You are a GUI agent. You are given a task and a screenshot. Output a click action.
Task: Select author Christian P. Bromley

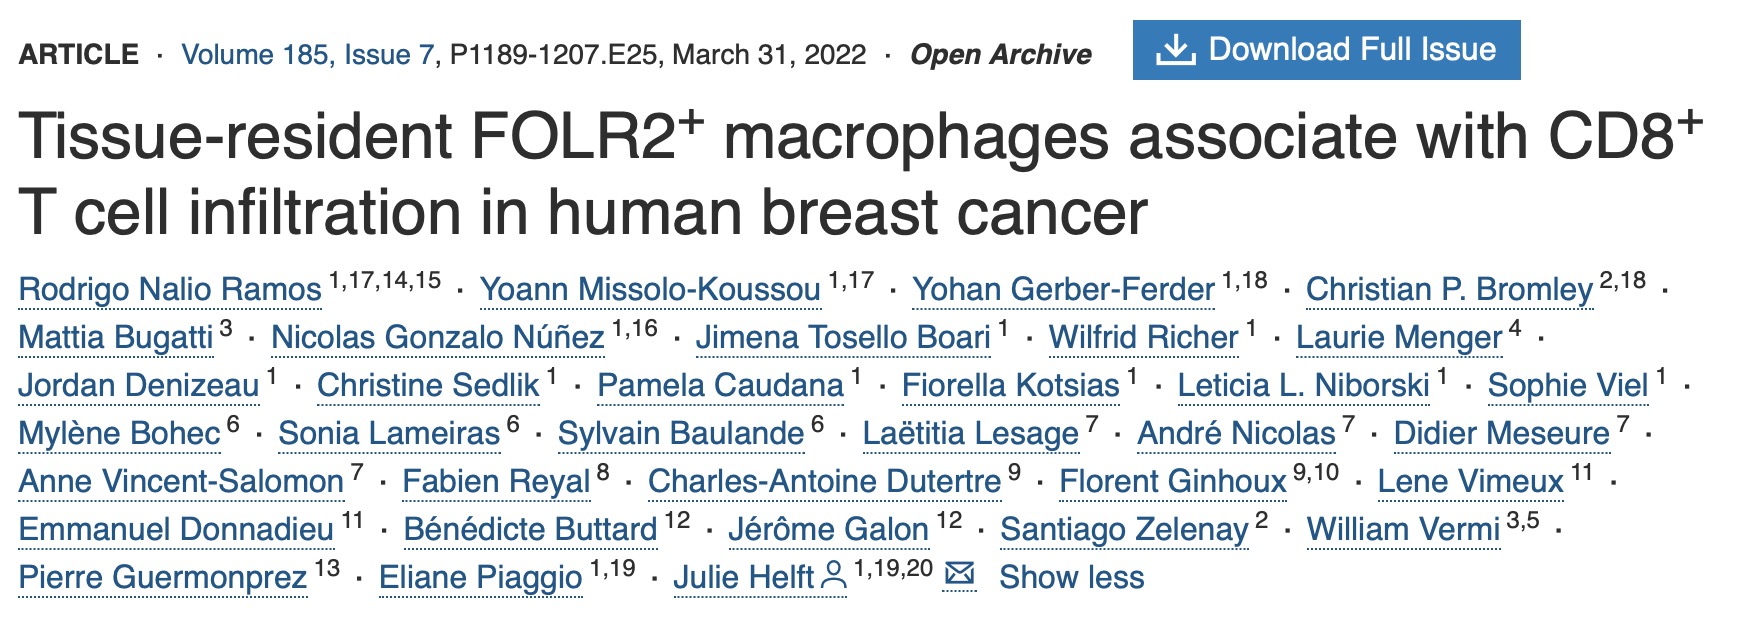1449,289
